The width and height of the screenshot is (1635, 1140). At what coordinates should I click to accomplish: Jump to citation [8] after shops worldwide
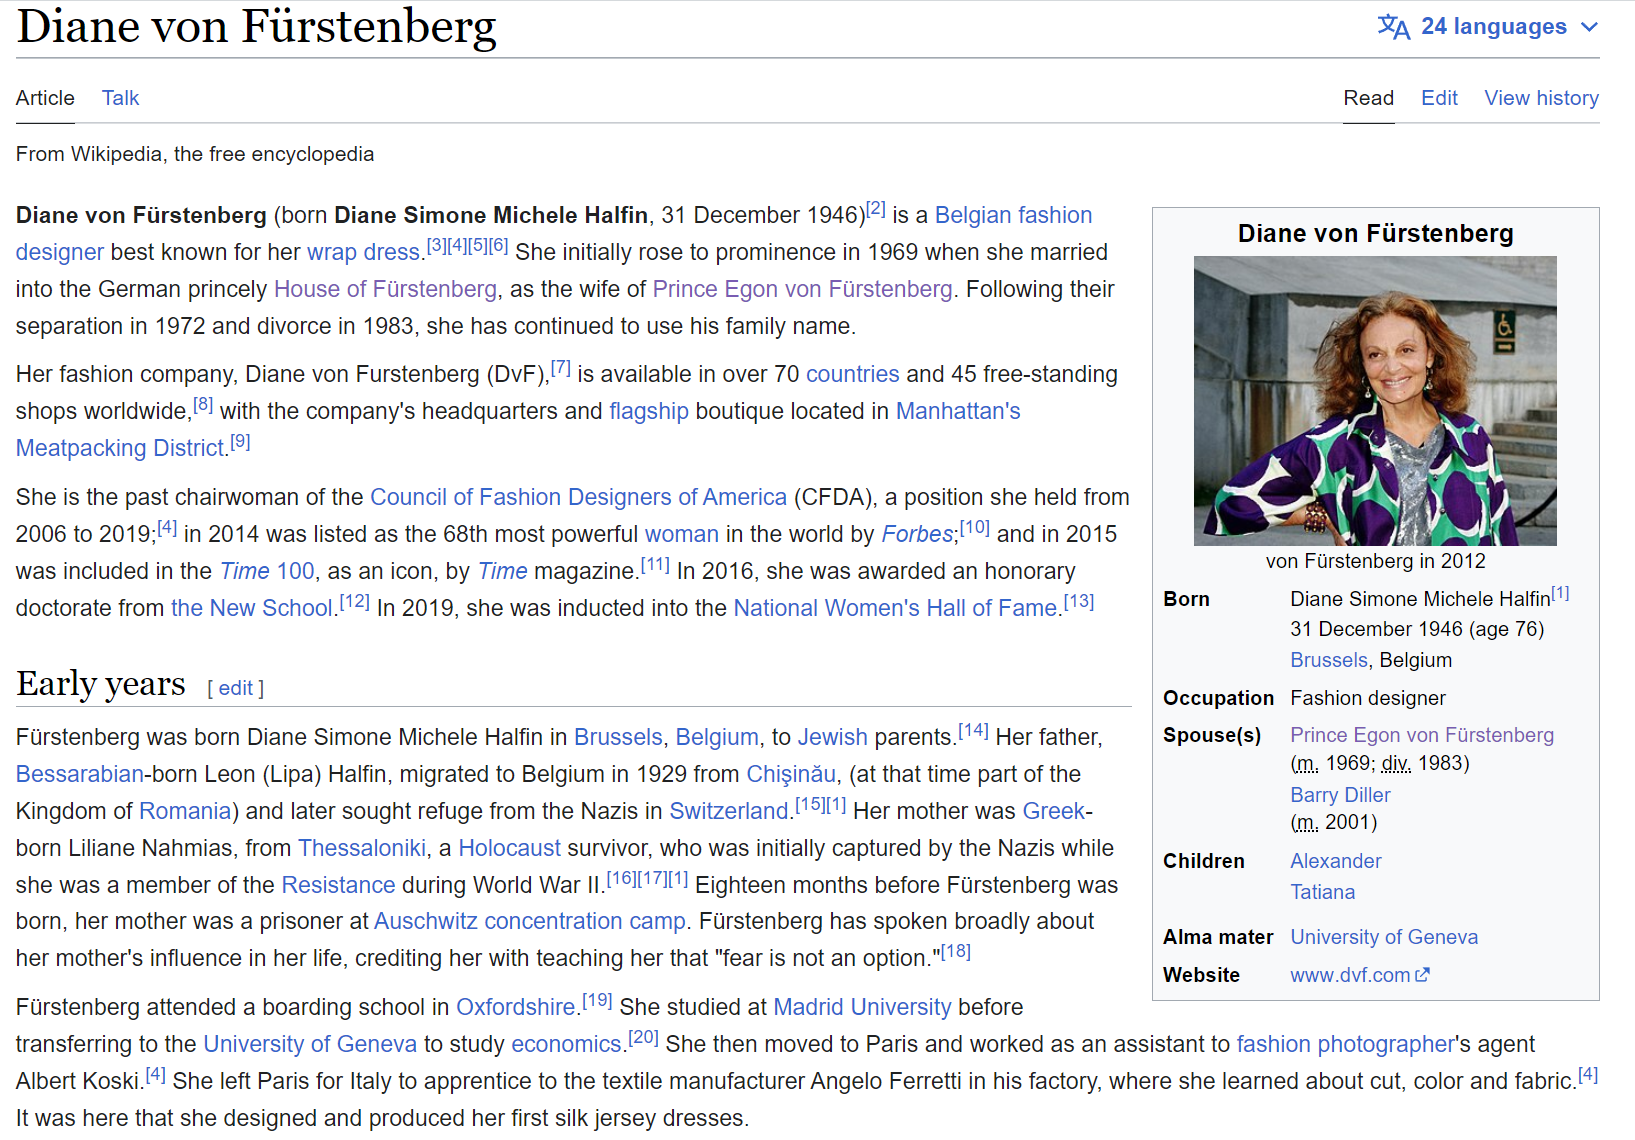click(203, 405)
